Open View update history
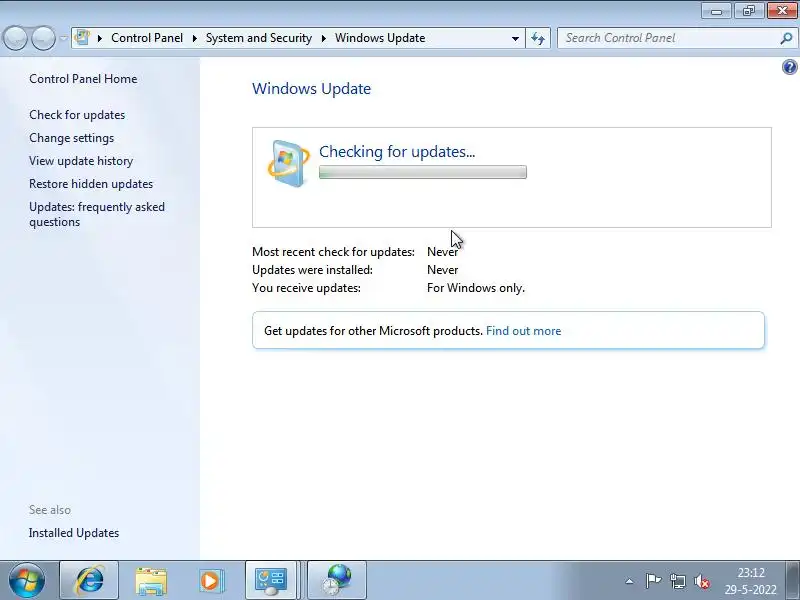The height and width of the screenshot is (600, 800). [x=81, y=161]
